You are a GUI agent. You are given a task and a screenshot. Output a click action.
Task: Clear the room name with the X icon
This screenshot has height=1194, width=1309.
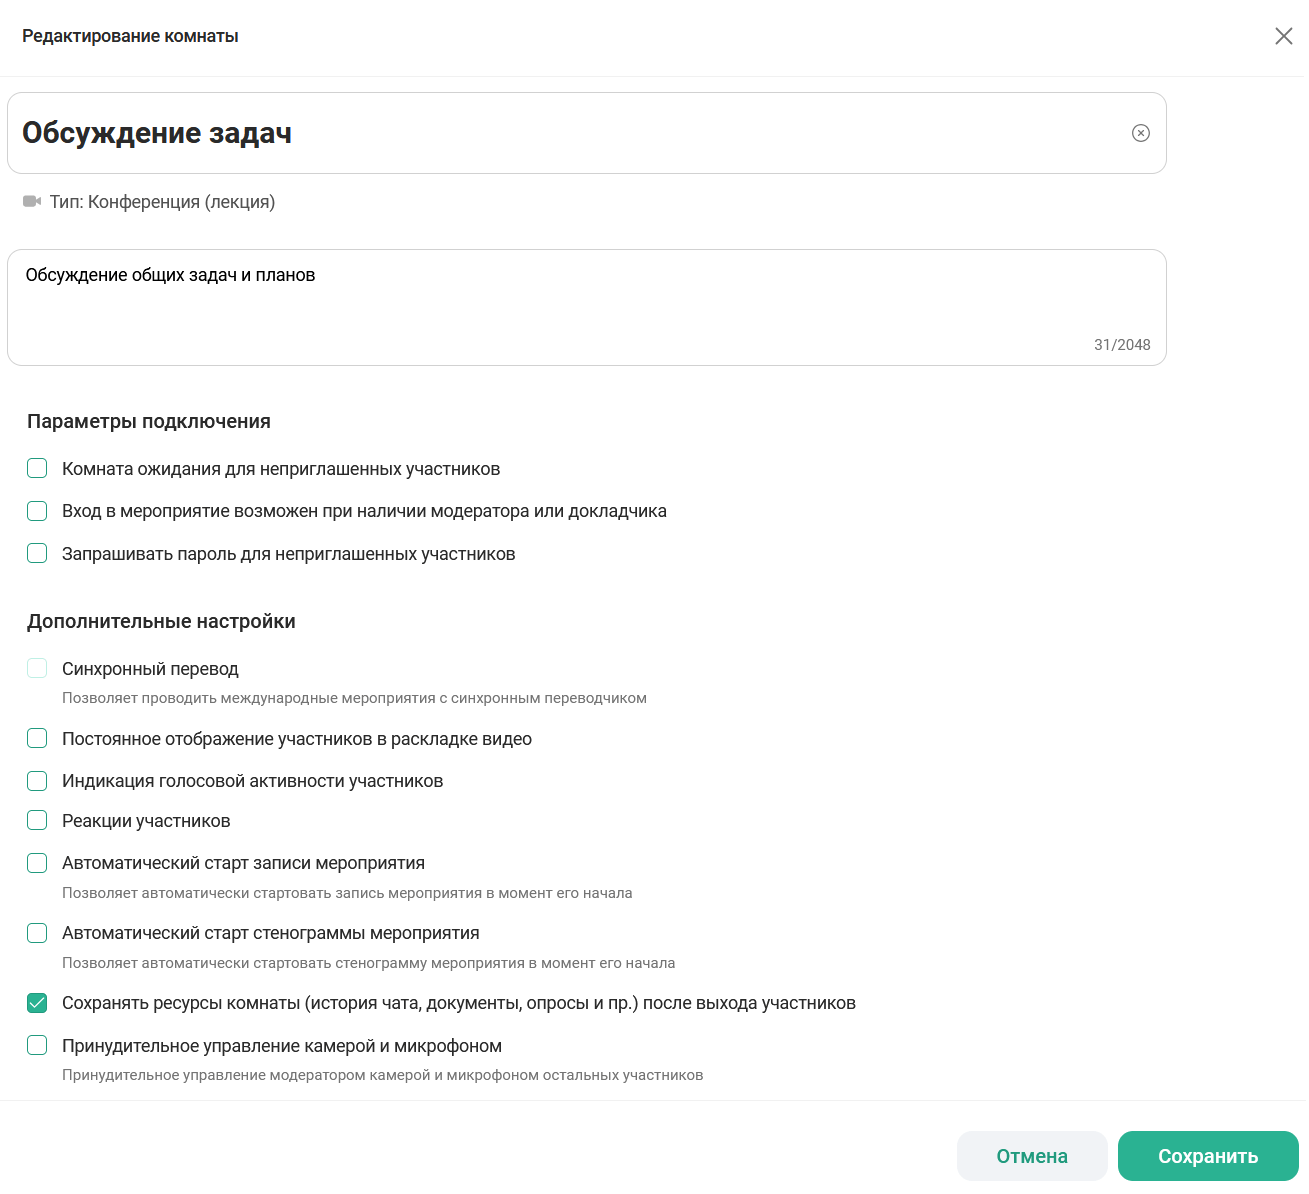[x=1140, y=133]
